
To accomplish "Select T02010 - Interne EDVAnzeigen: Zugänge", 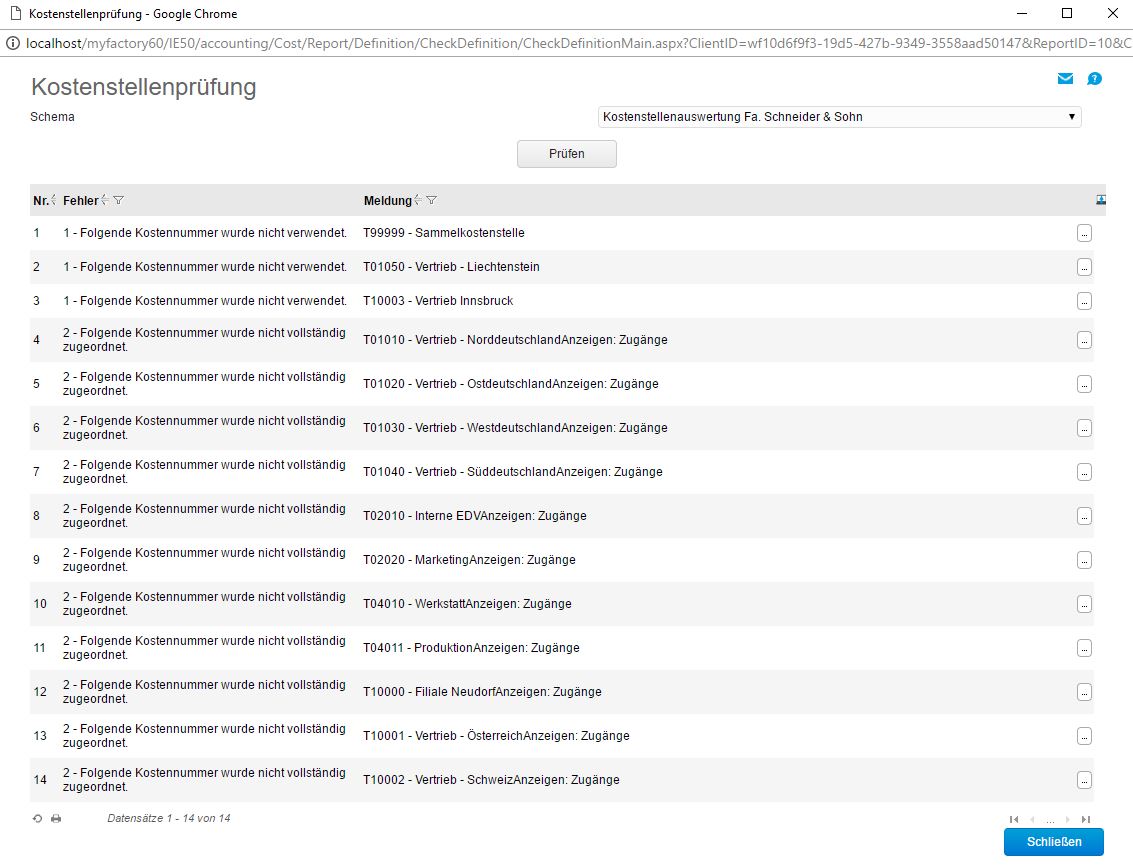I will (x=475, y=516).
